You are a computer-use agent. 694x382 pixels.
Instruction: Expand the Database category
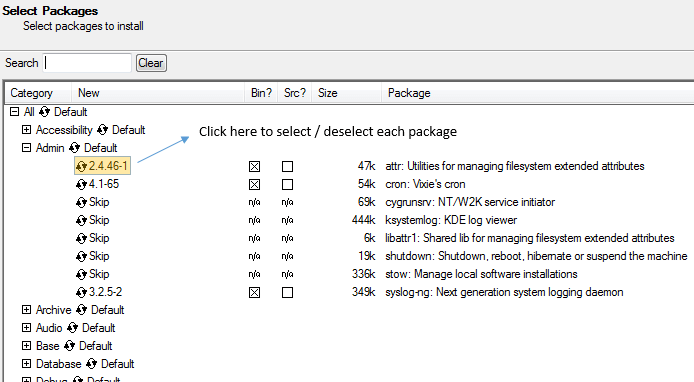click(x=27, y=363)
